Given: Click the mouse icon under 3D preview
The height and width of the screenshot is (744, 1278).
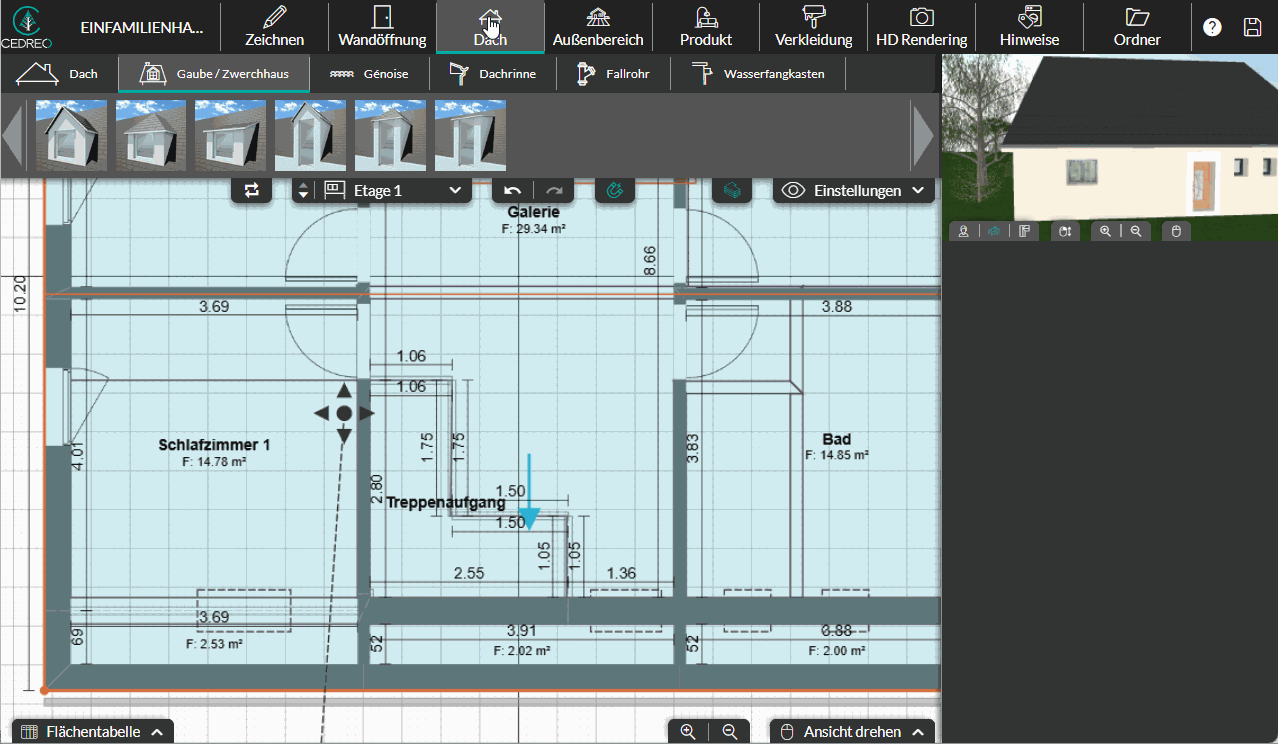Looking at the screenshot, I should tap(1176, 231).
